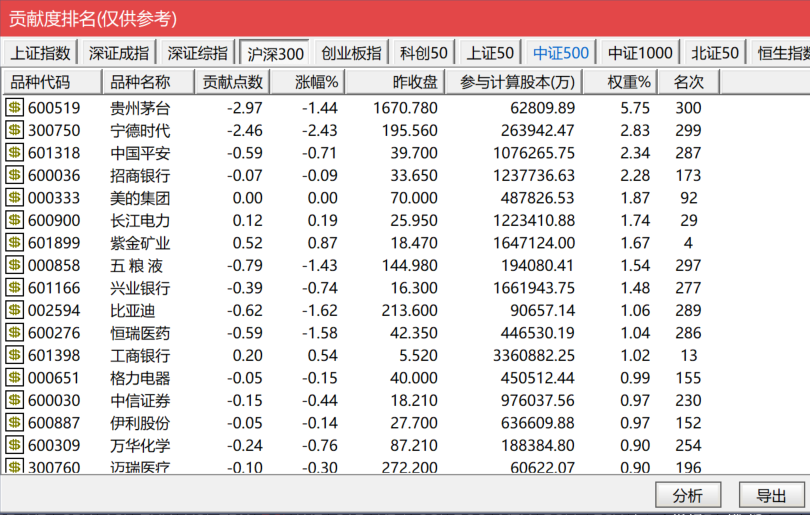The image size is (810, 515).
Task: Select stock name 招商银行
Action: tap(140, 176)
